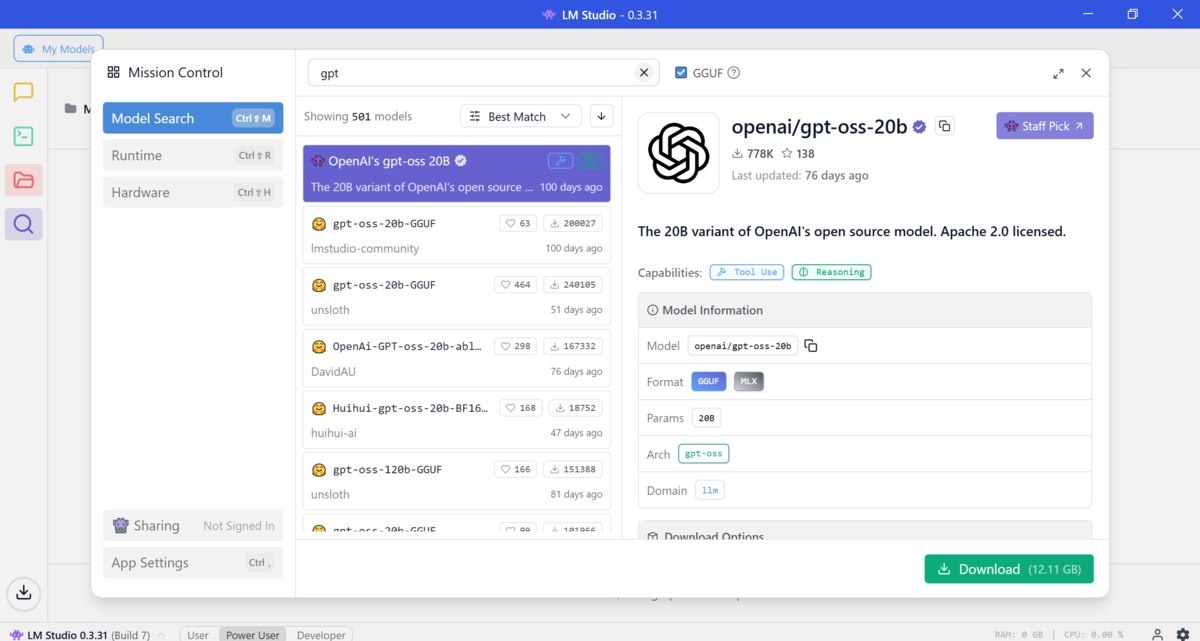Image resolution: width=1200 pixels, height=641 pixels.
Task: Select the Model Search tab
Action: pyautogui.click(x=193, y=118)
